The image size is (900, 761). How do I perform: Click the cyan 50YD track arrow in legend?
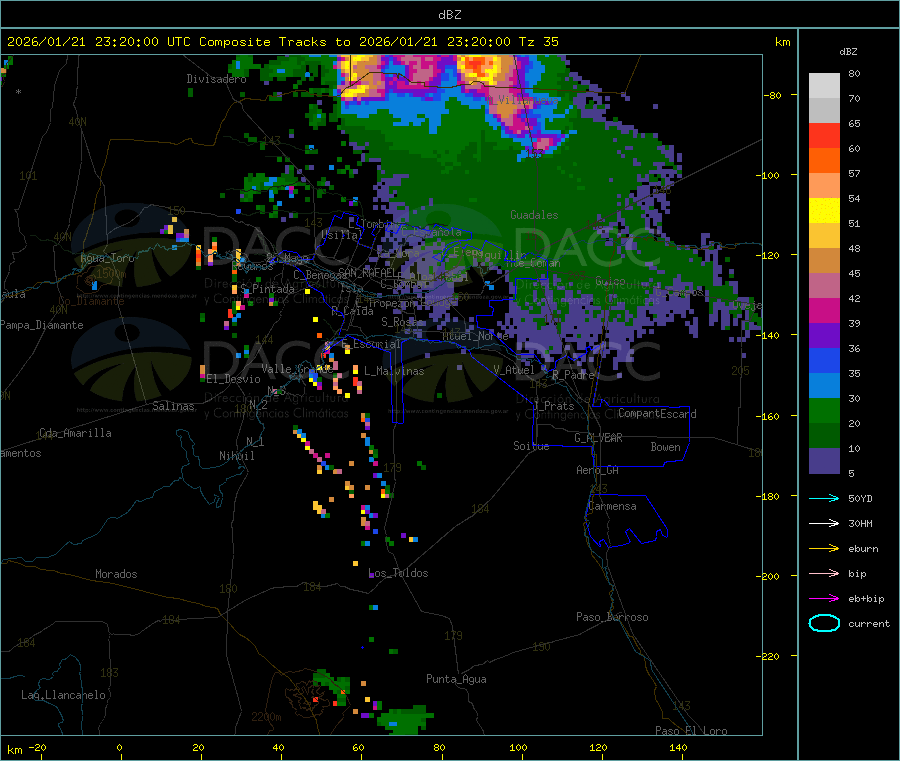click(824, 498)
